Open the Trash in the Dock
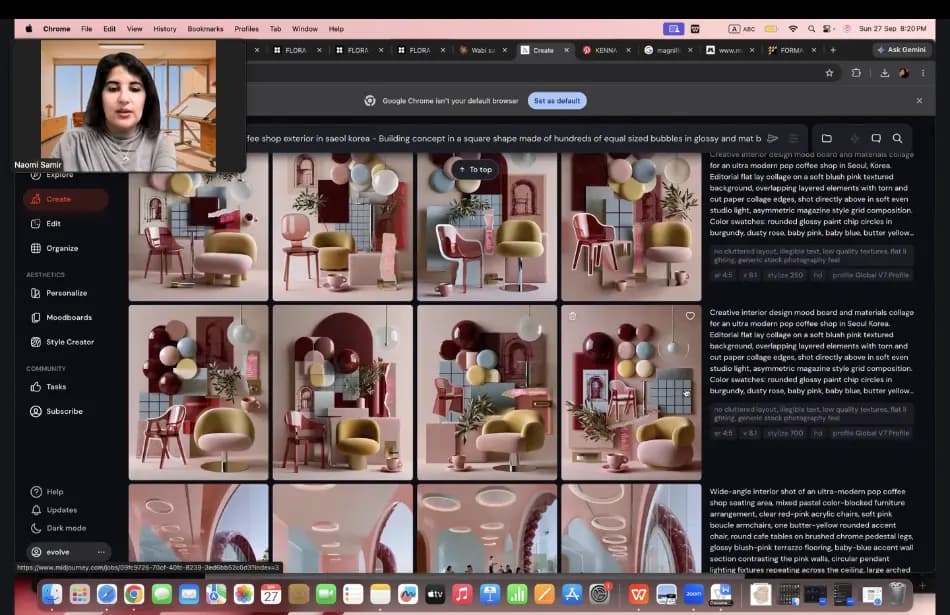The image size is (950, 615). click(897, 594)
